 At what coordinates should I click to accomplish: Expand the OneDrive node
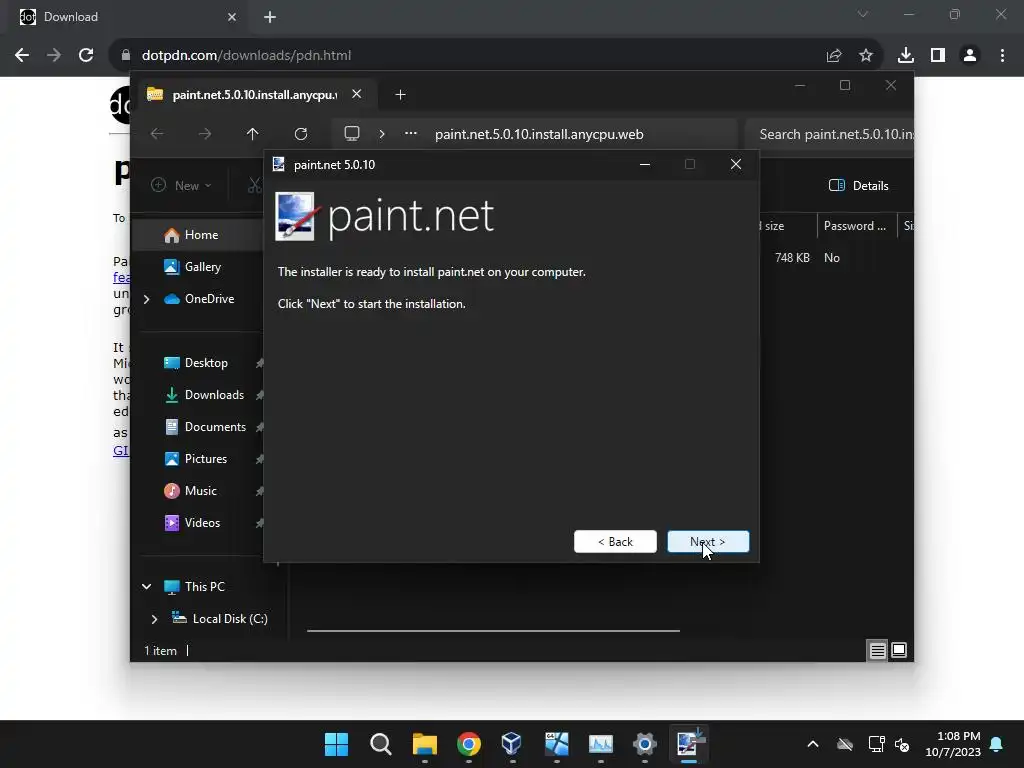[x=146, y=299]
